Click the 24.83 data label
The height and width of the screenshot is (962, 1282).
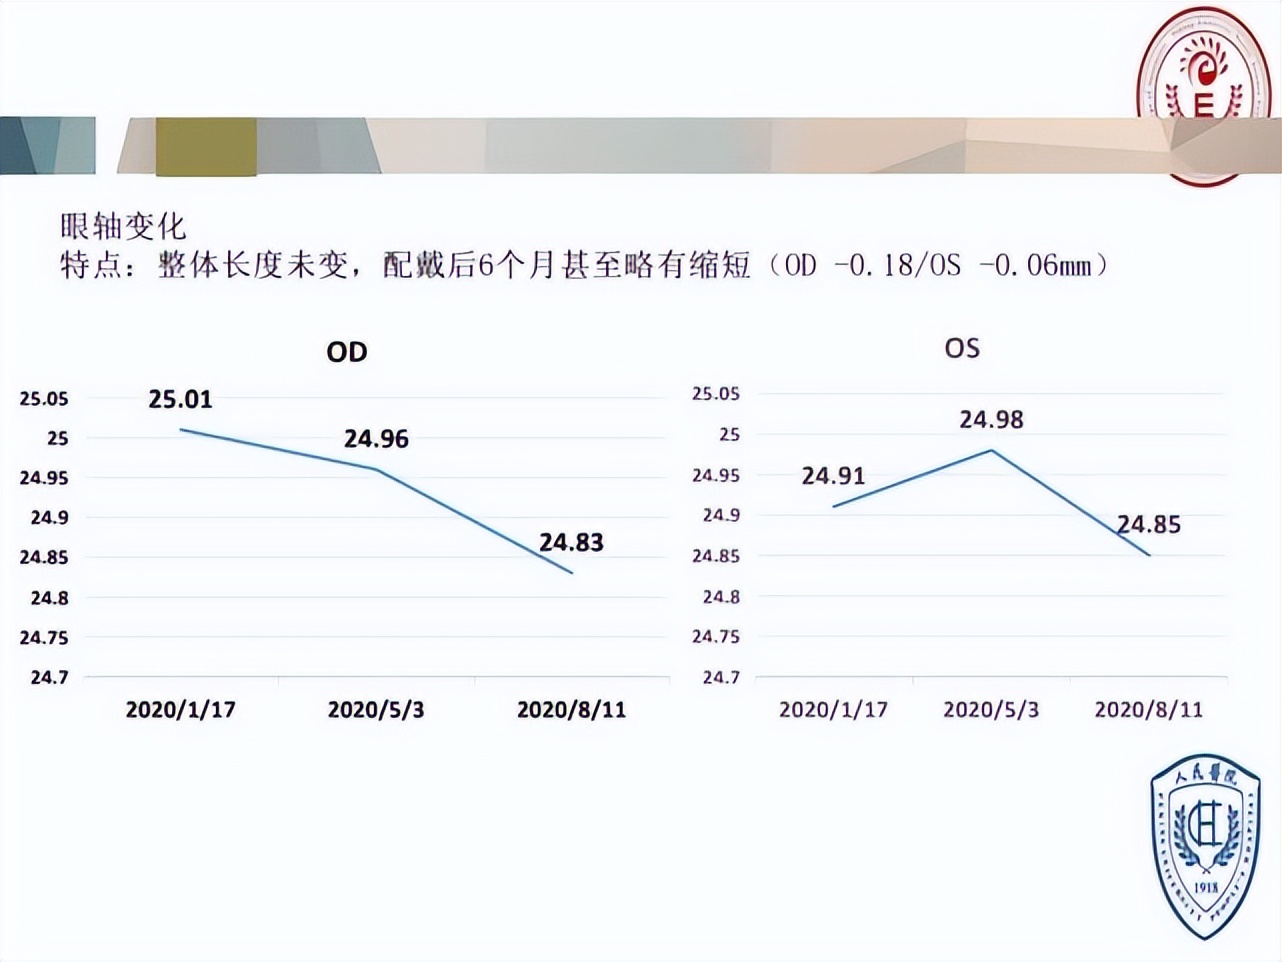click(572, 542)
